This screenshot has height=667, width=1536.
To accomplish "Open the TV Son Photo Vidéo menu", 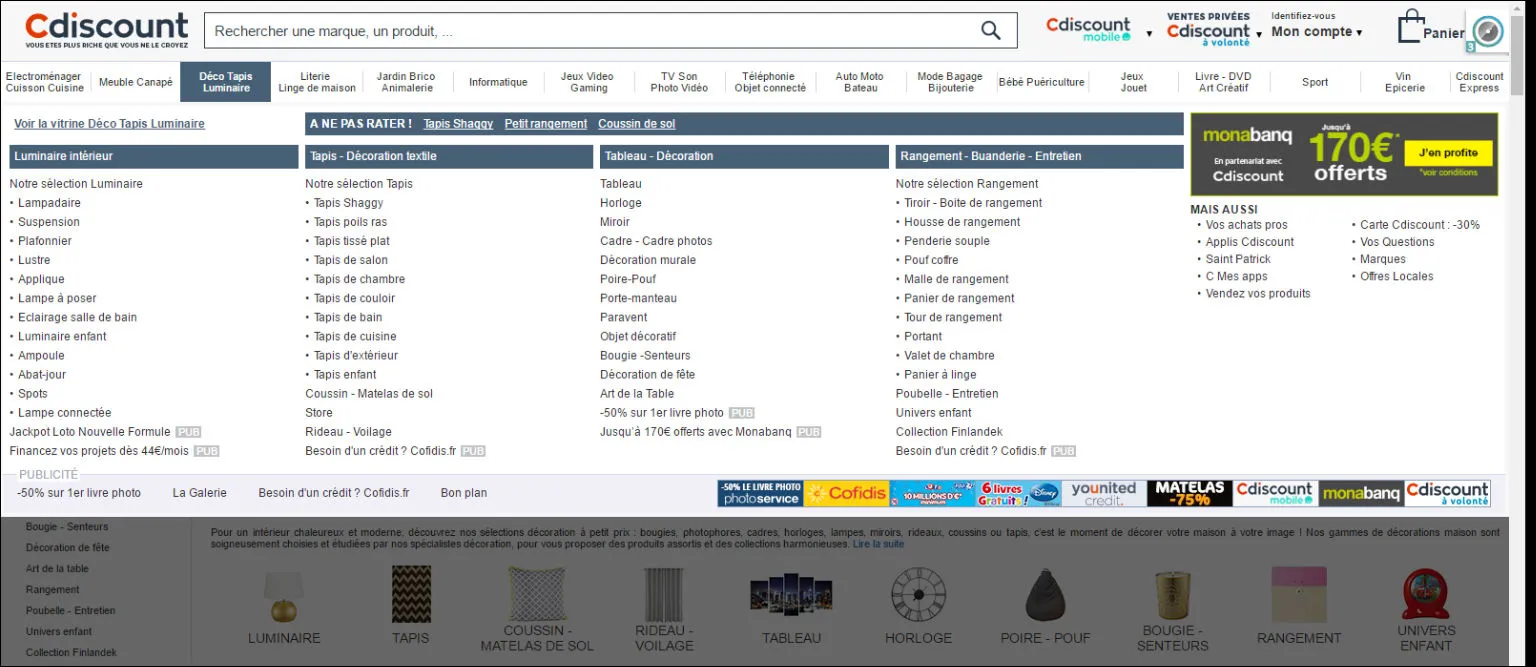I will pos(679,82).
